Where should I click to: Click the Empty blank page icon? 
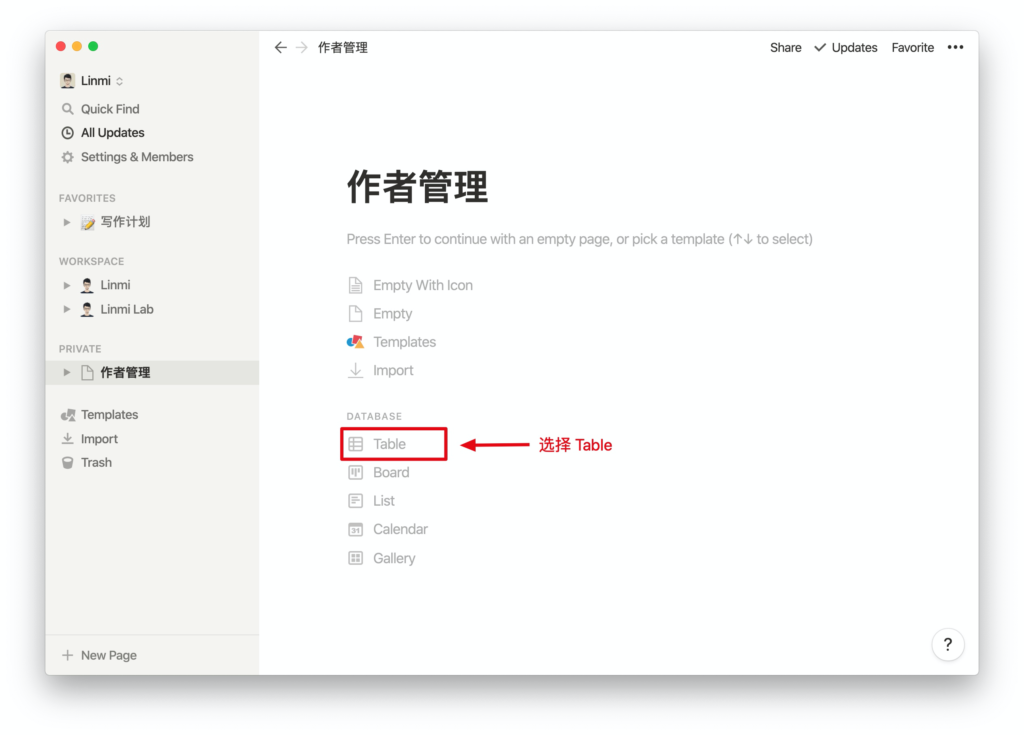355,314
